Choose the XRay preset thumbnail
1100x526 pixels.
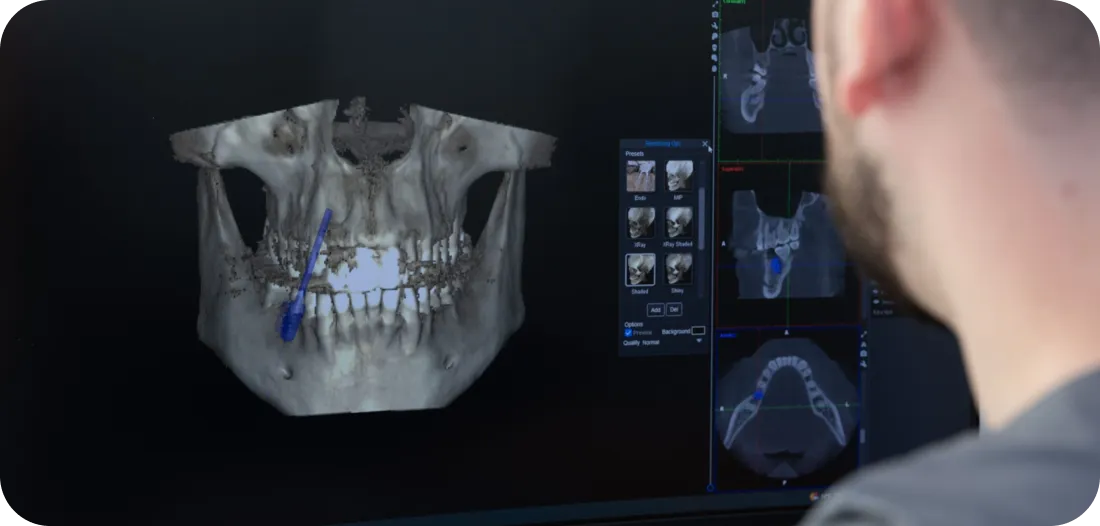click(x=640, y=222)
